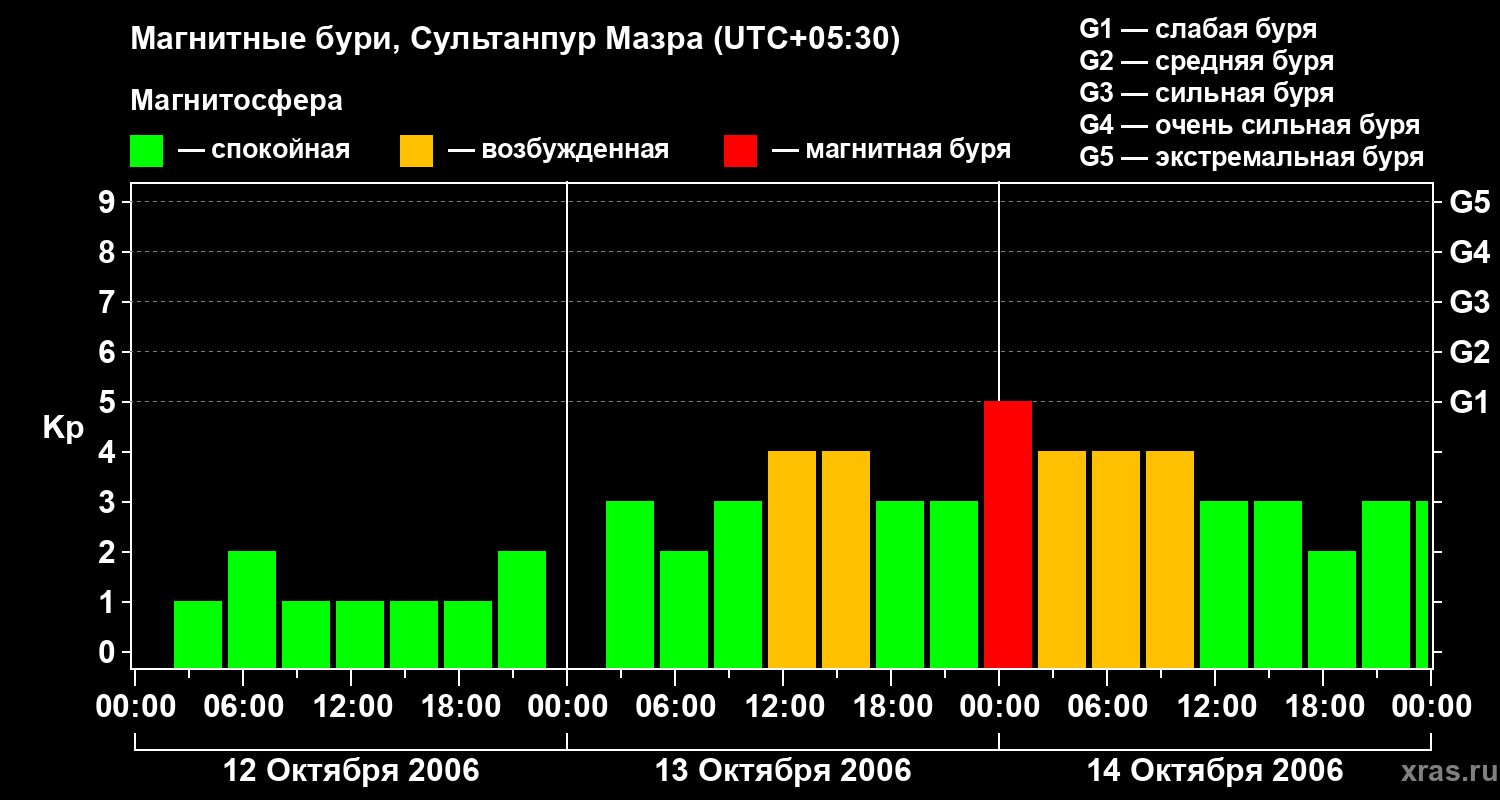Click the 'G3' label on the right axis
This screenshot has height=800, width=1500.
[x=1470, y=302]
